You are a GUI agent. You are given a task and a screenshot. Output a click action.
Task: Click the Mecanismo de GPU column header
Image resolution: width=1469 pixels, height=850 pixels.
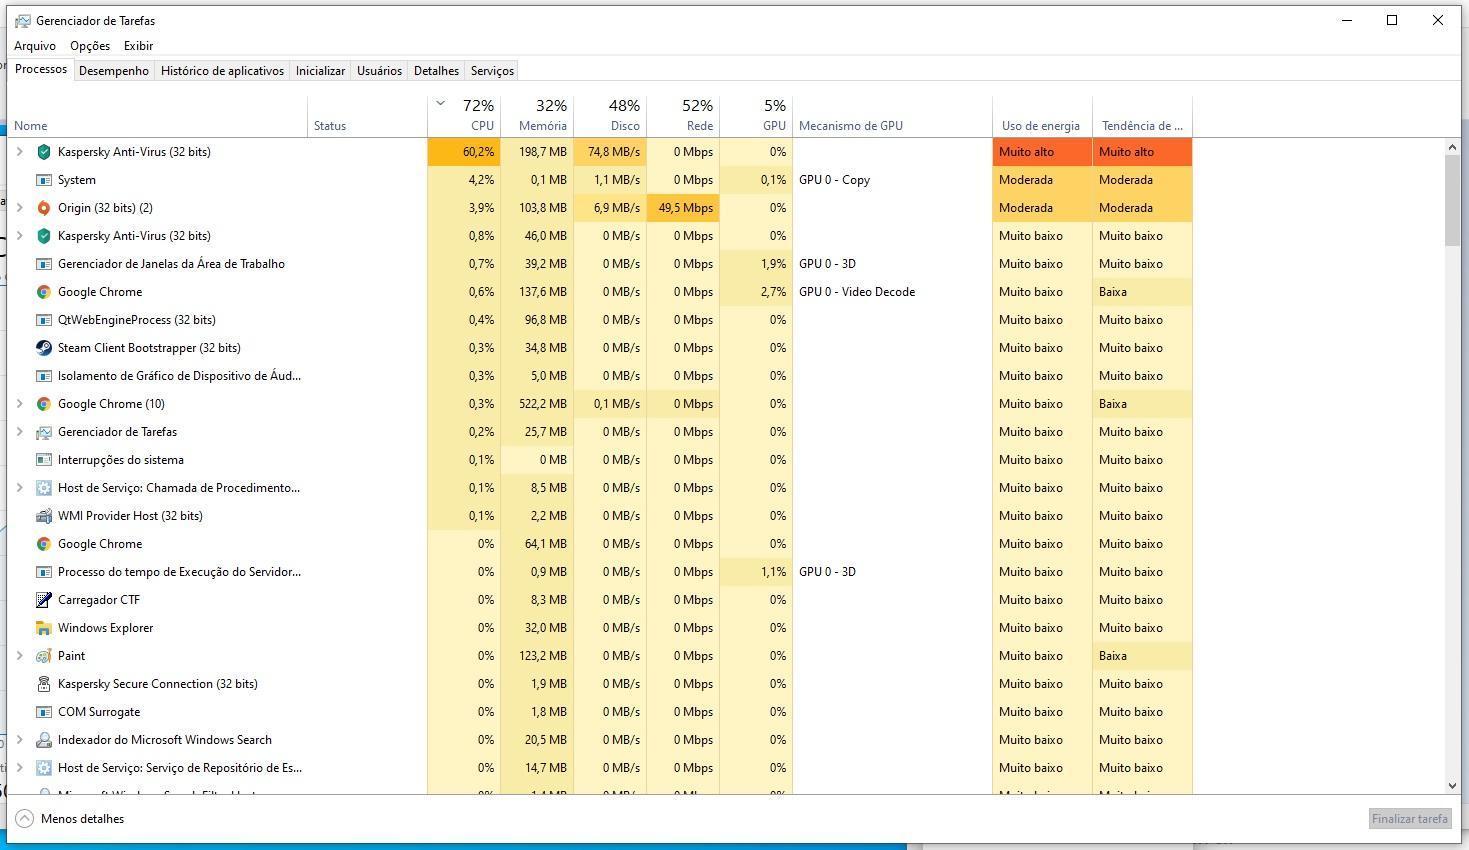[x=892, y=116]
